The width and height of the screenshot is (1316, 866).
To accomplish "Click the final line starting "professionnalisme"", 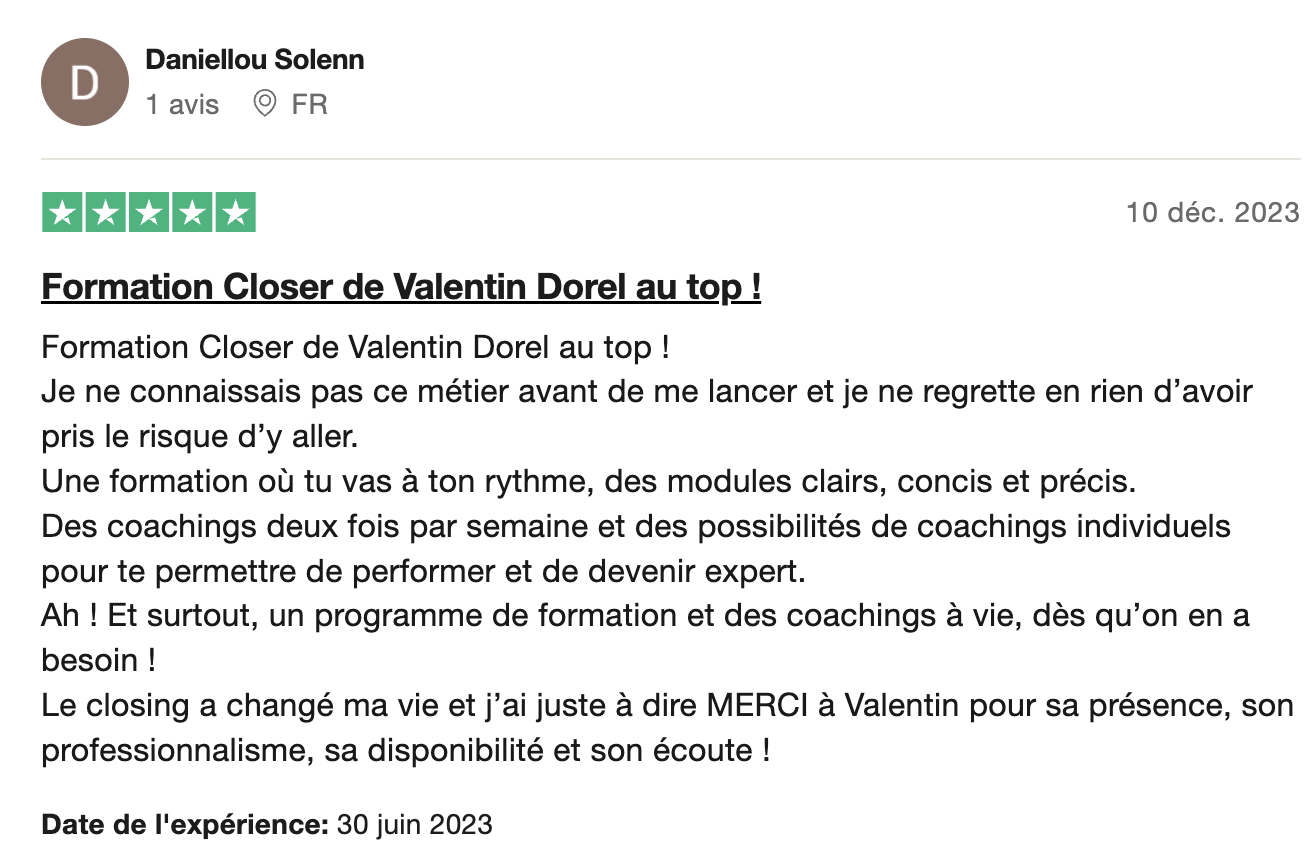I will coord(405,750).
